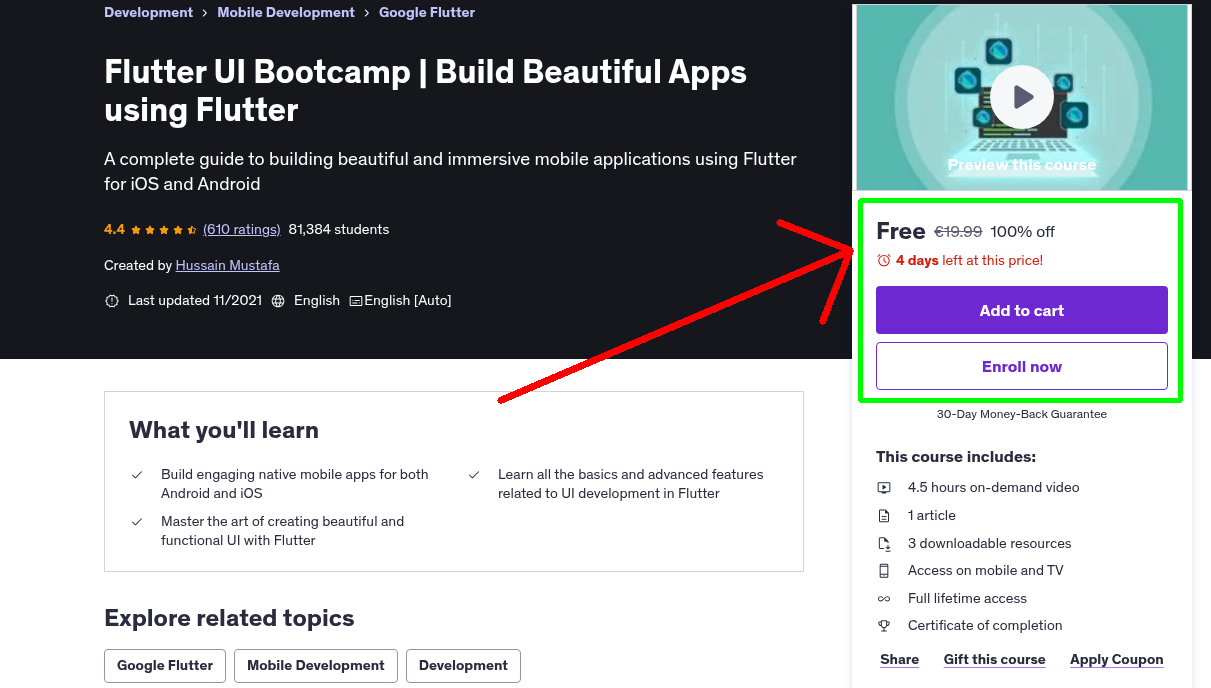This screenshot has height=688, width=1211.
Task: Click the on-demand video icon
Action: [x=884, y=488]
